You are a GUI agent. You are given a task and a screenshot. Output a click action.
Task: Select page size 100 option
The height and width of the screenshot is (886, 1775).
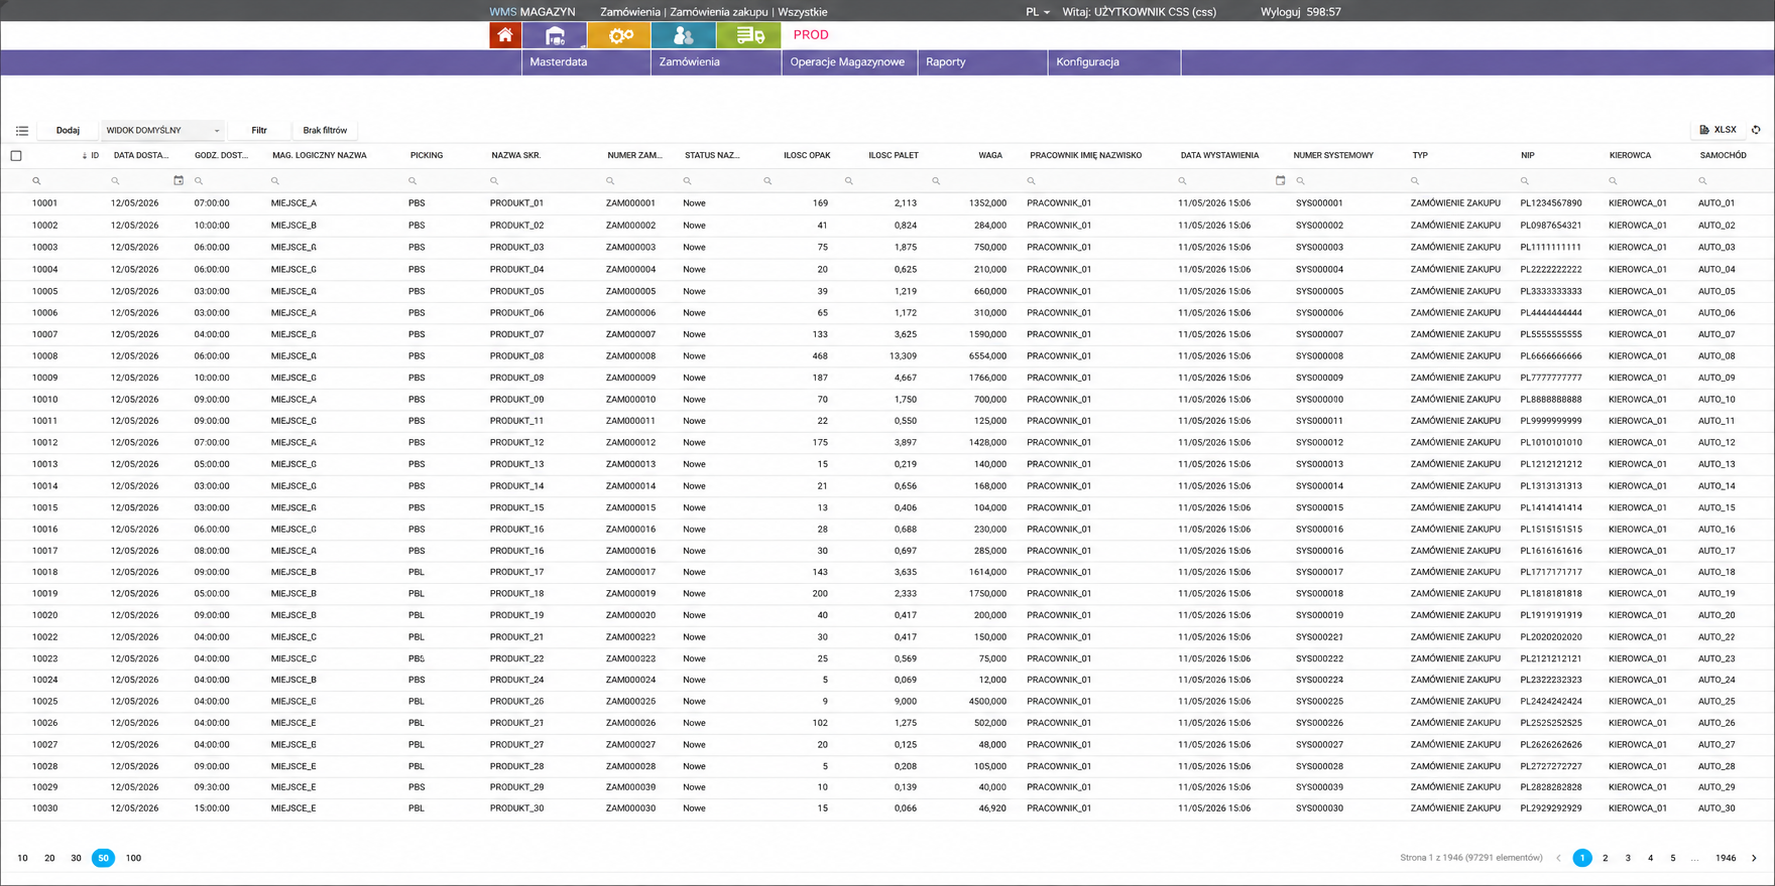click(x=133, y=858)
